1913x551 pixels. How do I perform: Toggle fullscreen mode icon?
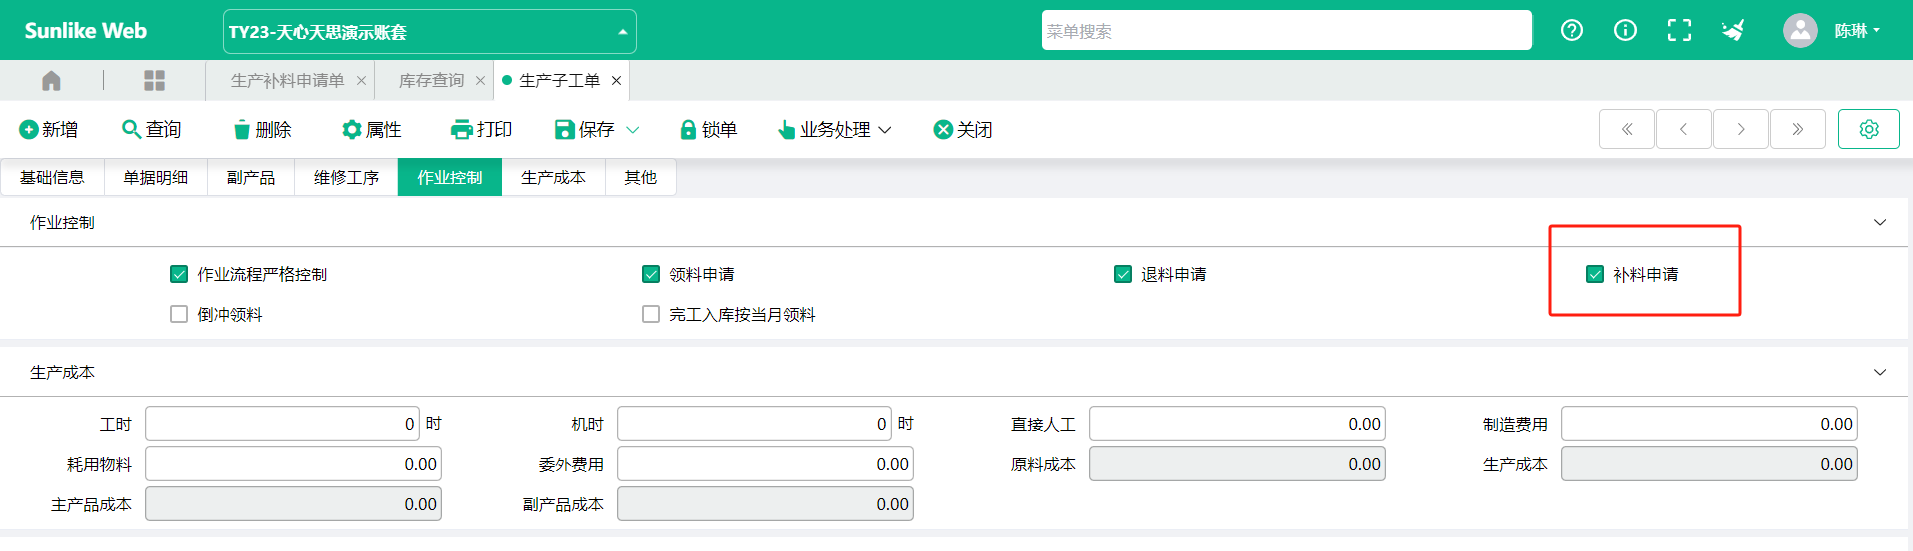tap(1679, 30)
